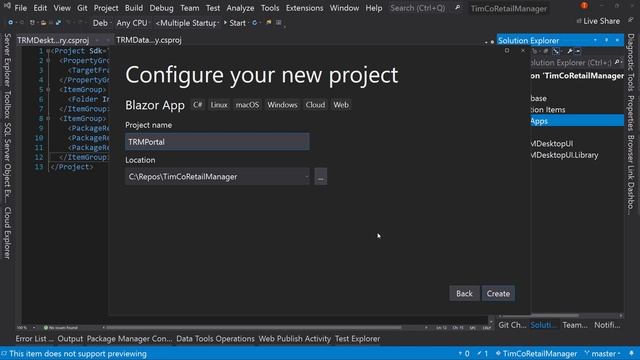Switch to the Git Changes tab
Viewport: 640px width, 360px height.
pos(512,325)
